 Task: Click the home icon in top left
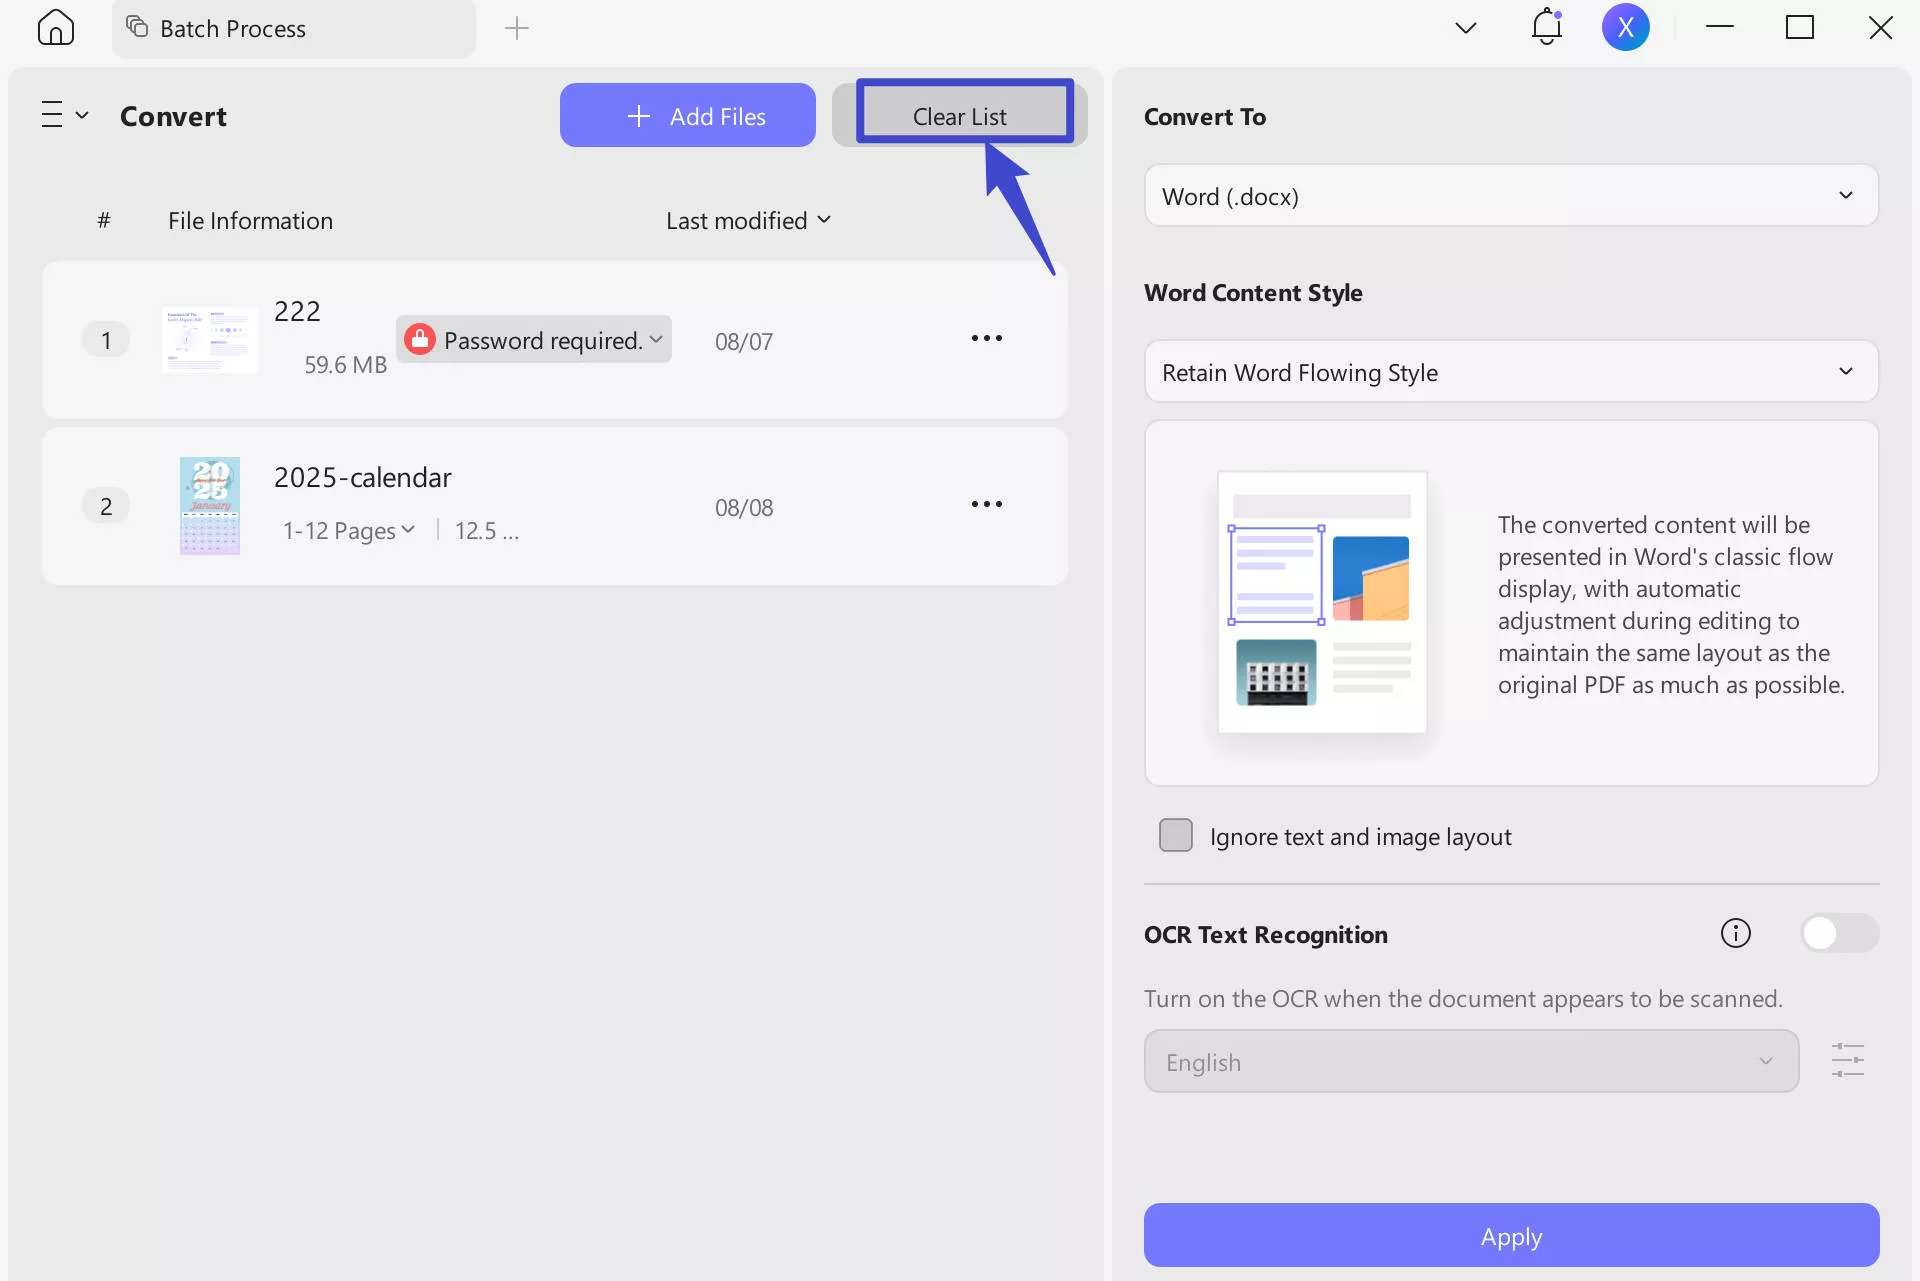(55, 27)
